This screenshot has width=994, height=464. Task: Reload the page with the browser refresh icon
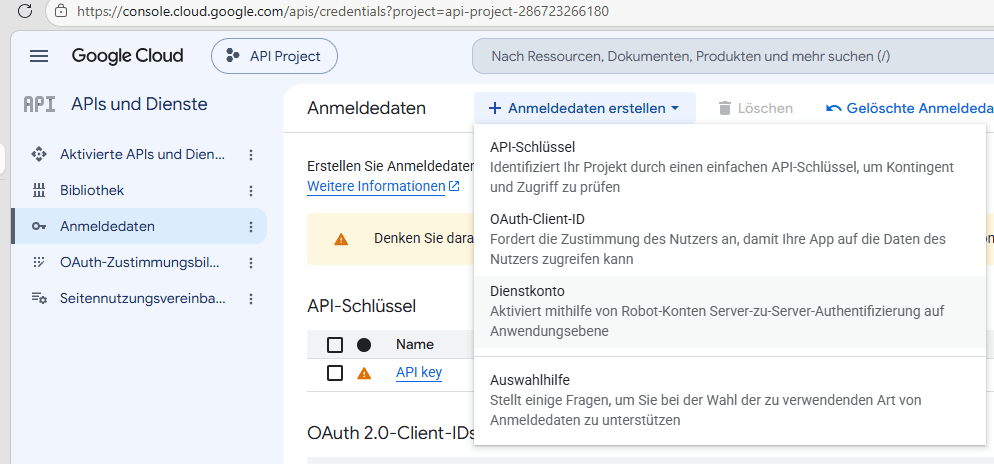click(25, 11)
